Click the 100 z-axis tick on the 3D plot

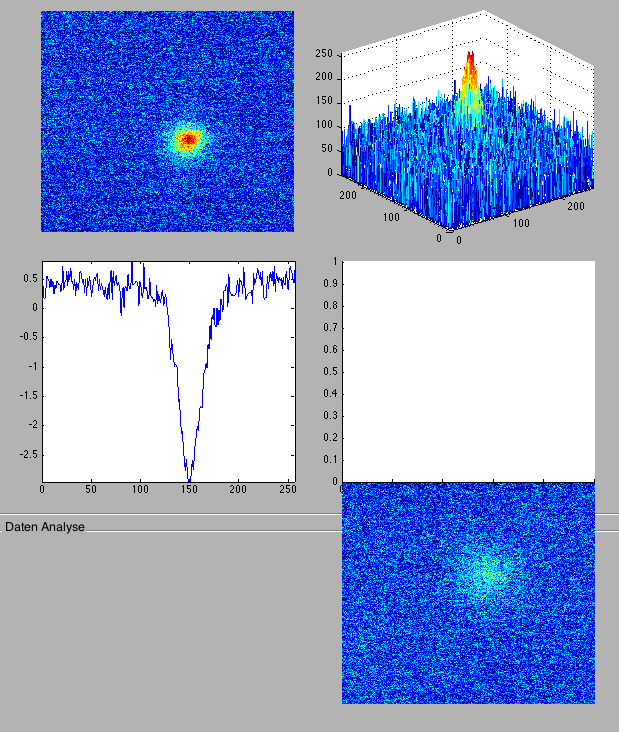click(x=323, y=125)
